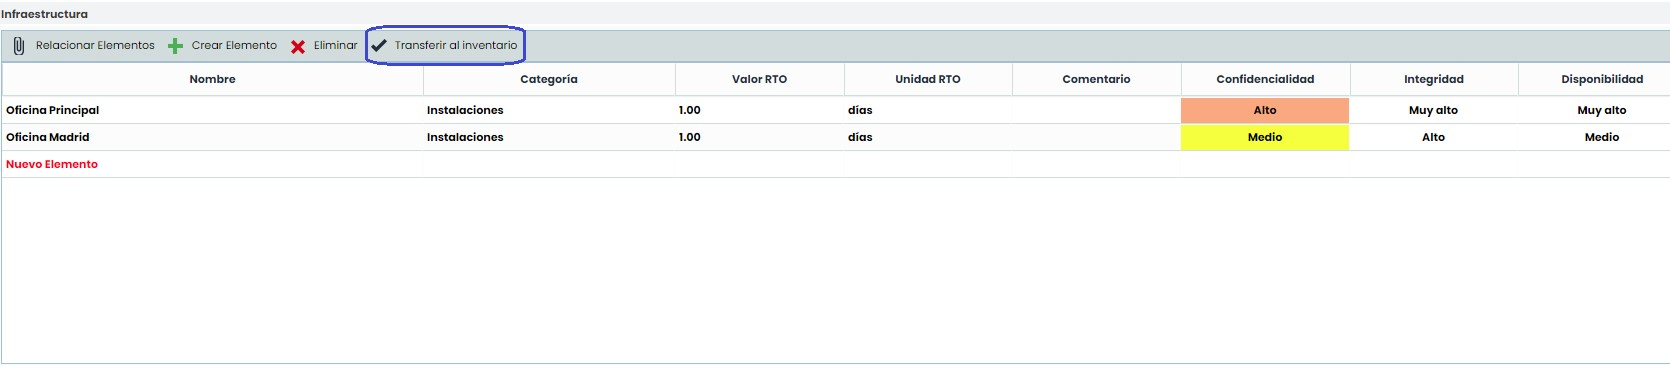Click the red X Eliminar icon
This screenshot has height=367, width=1670.
(x=298, y=47)
